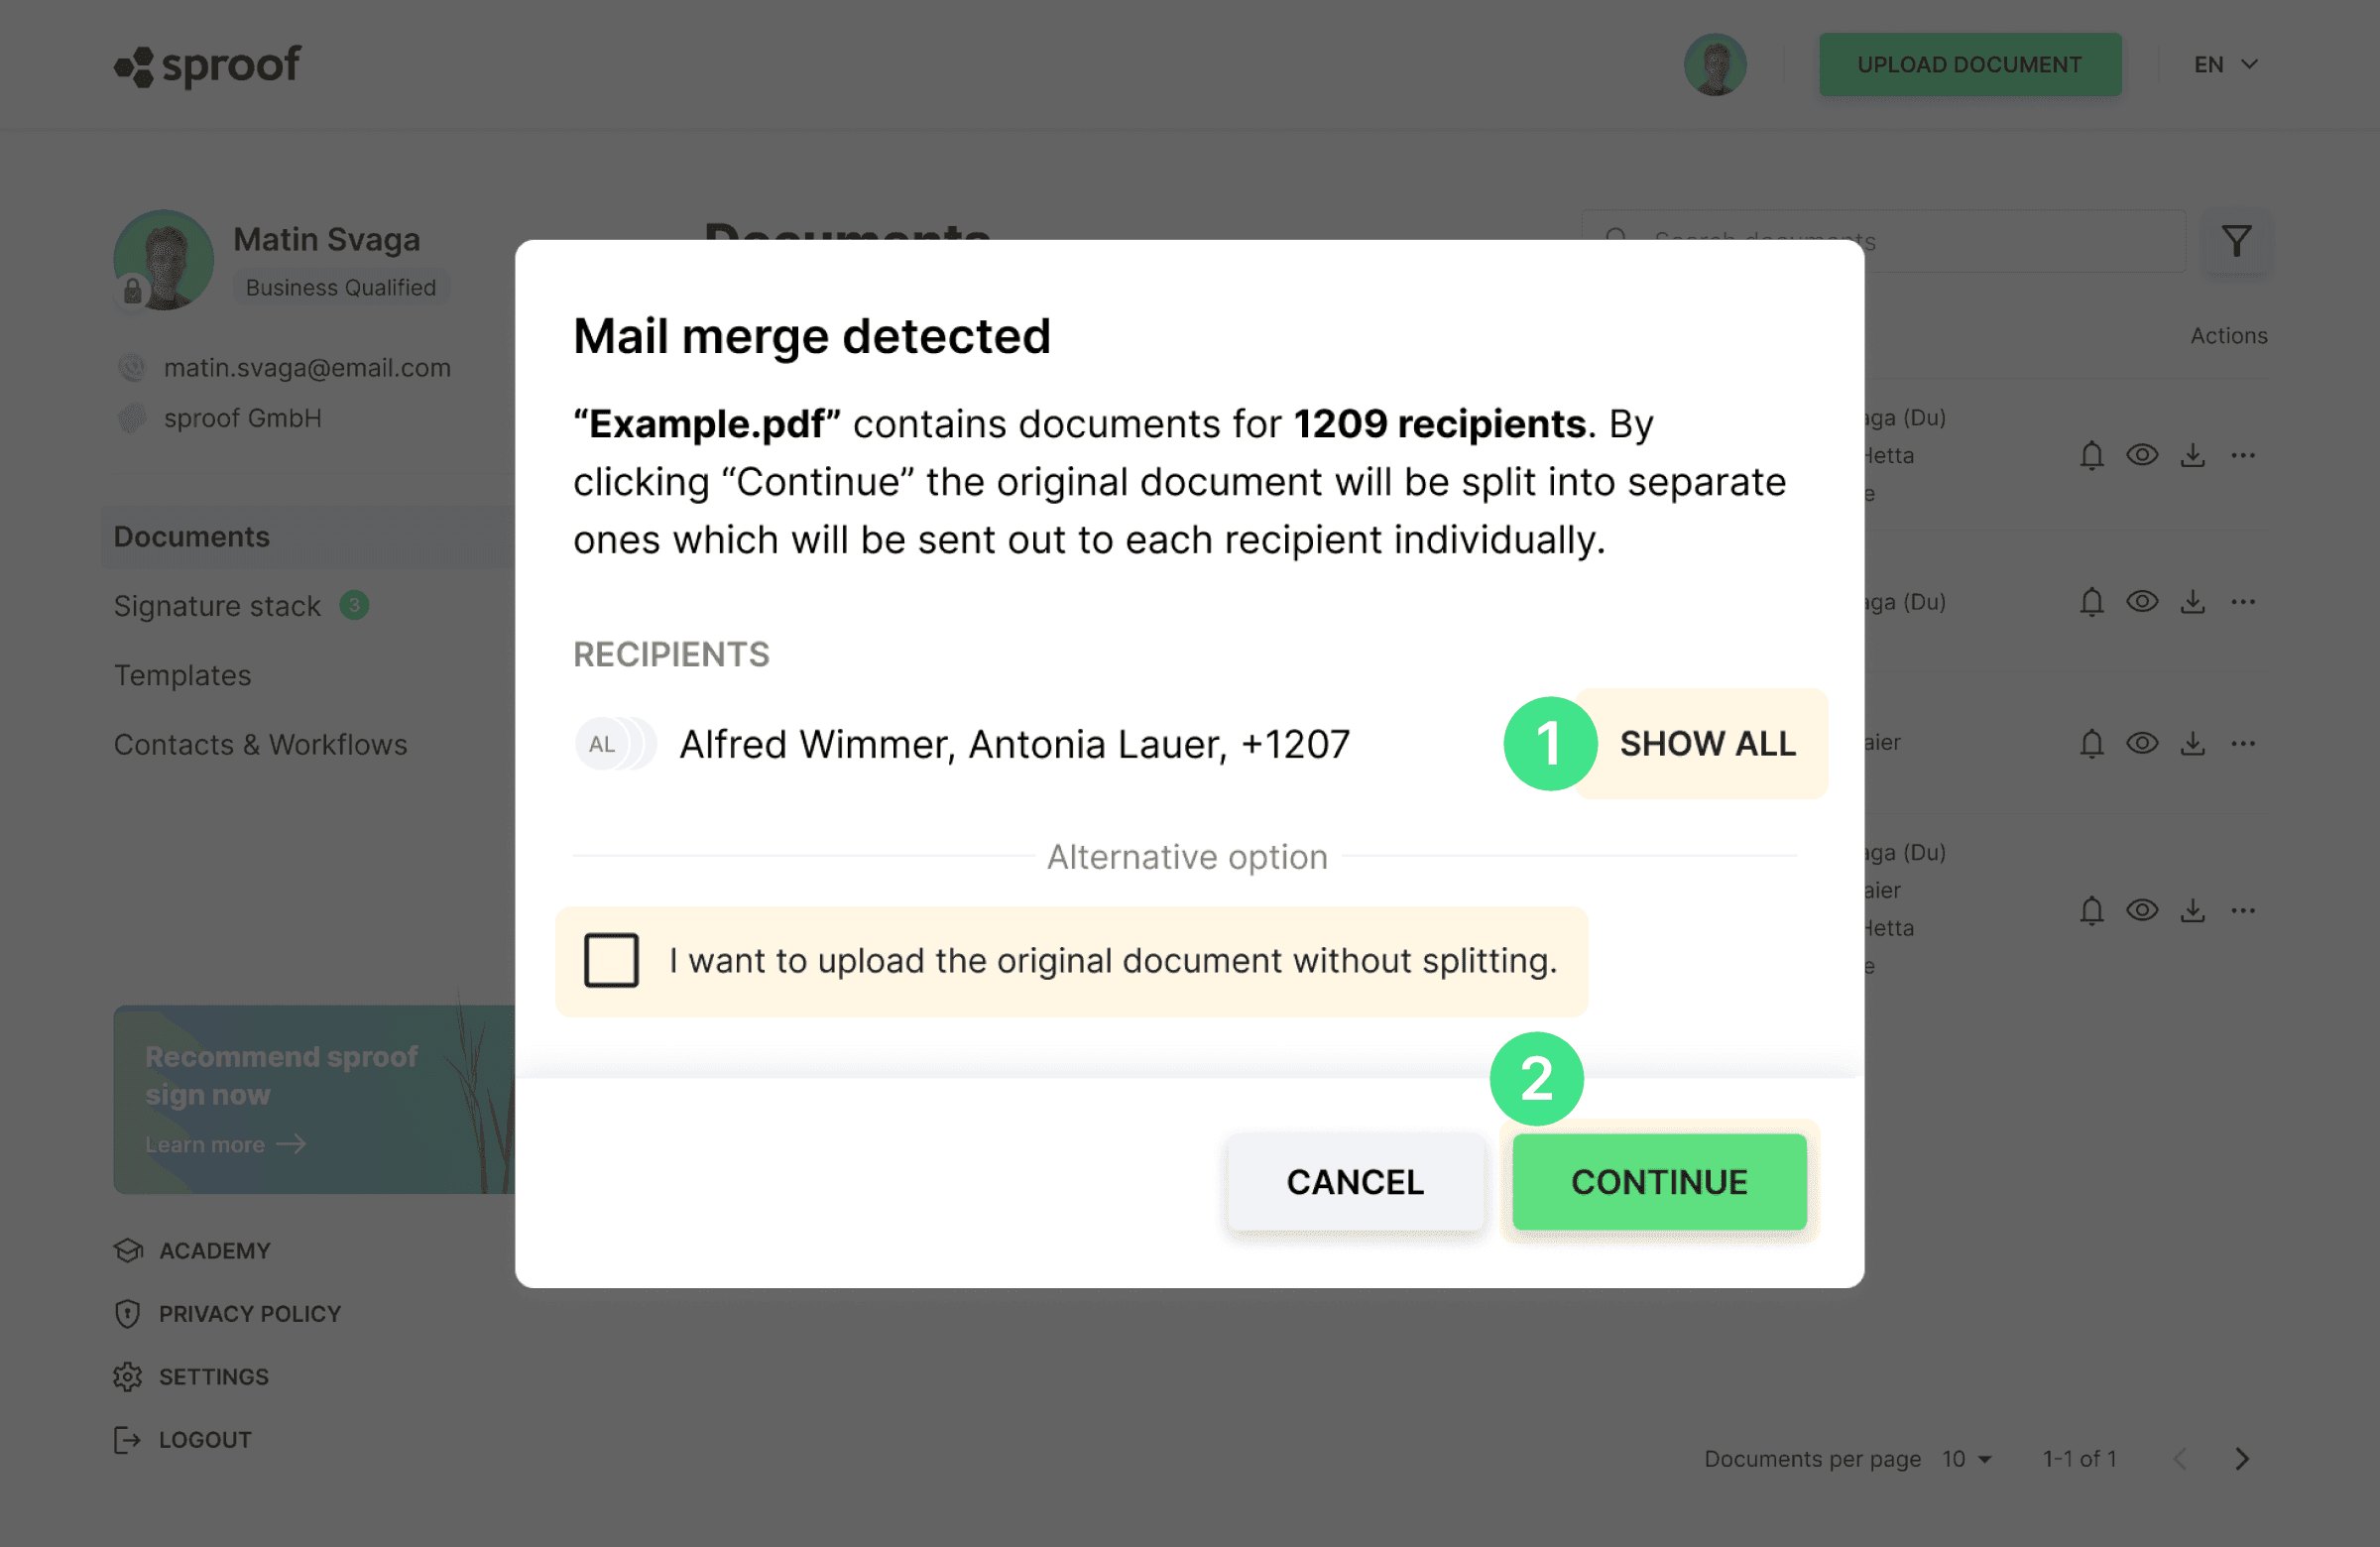The width and height of the screenshot is (2380, 1547).
Task: Expand documents per page dropdown
Action: (1968, 1459)
